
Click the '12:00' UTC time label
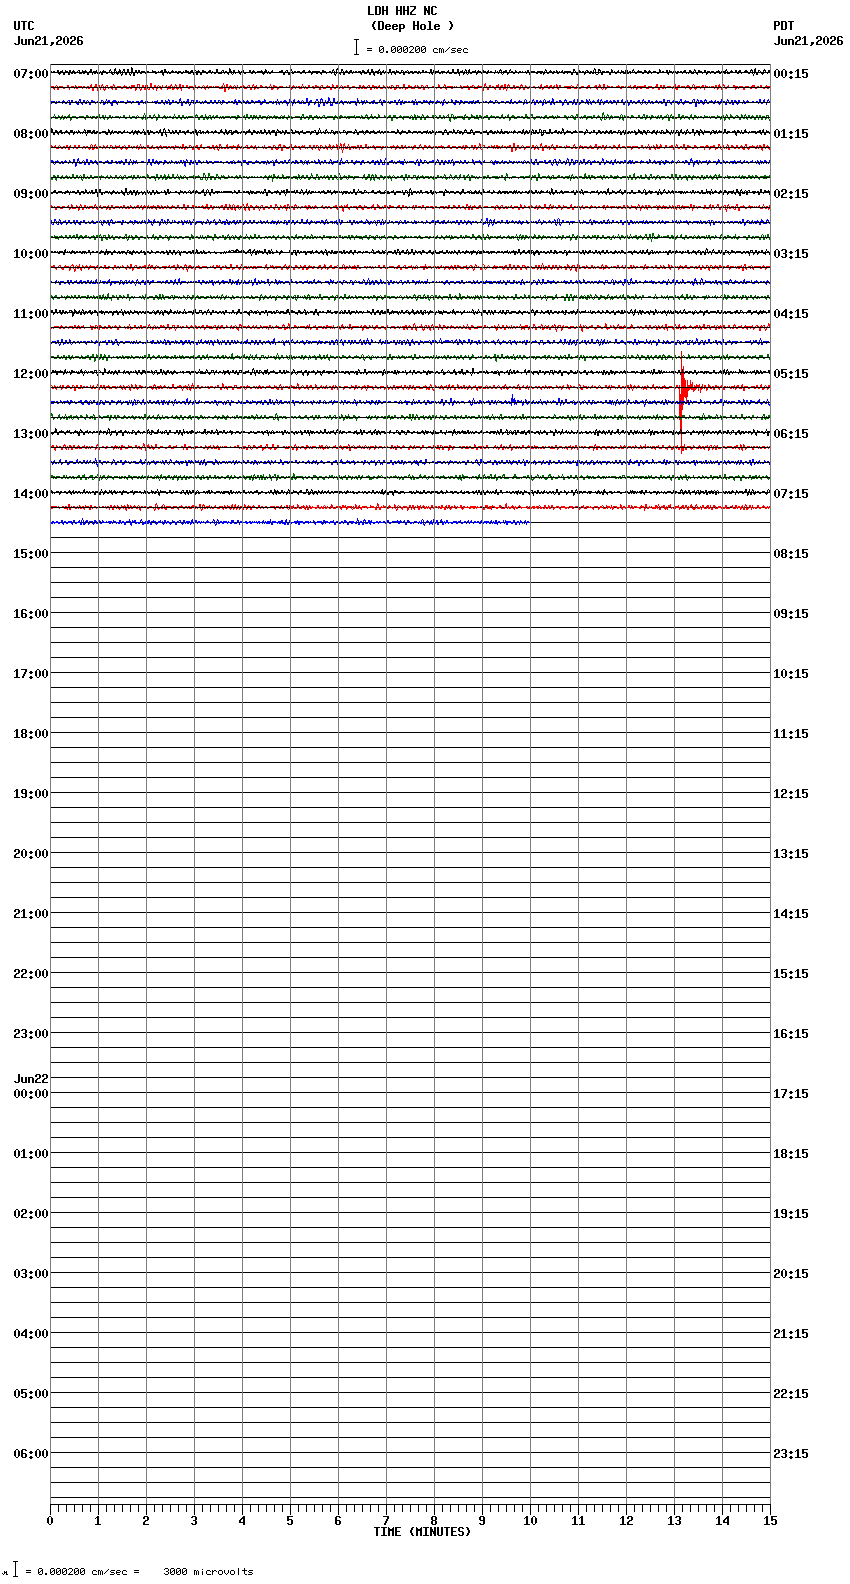tap(31, 374)
